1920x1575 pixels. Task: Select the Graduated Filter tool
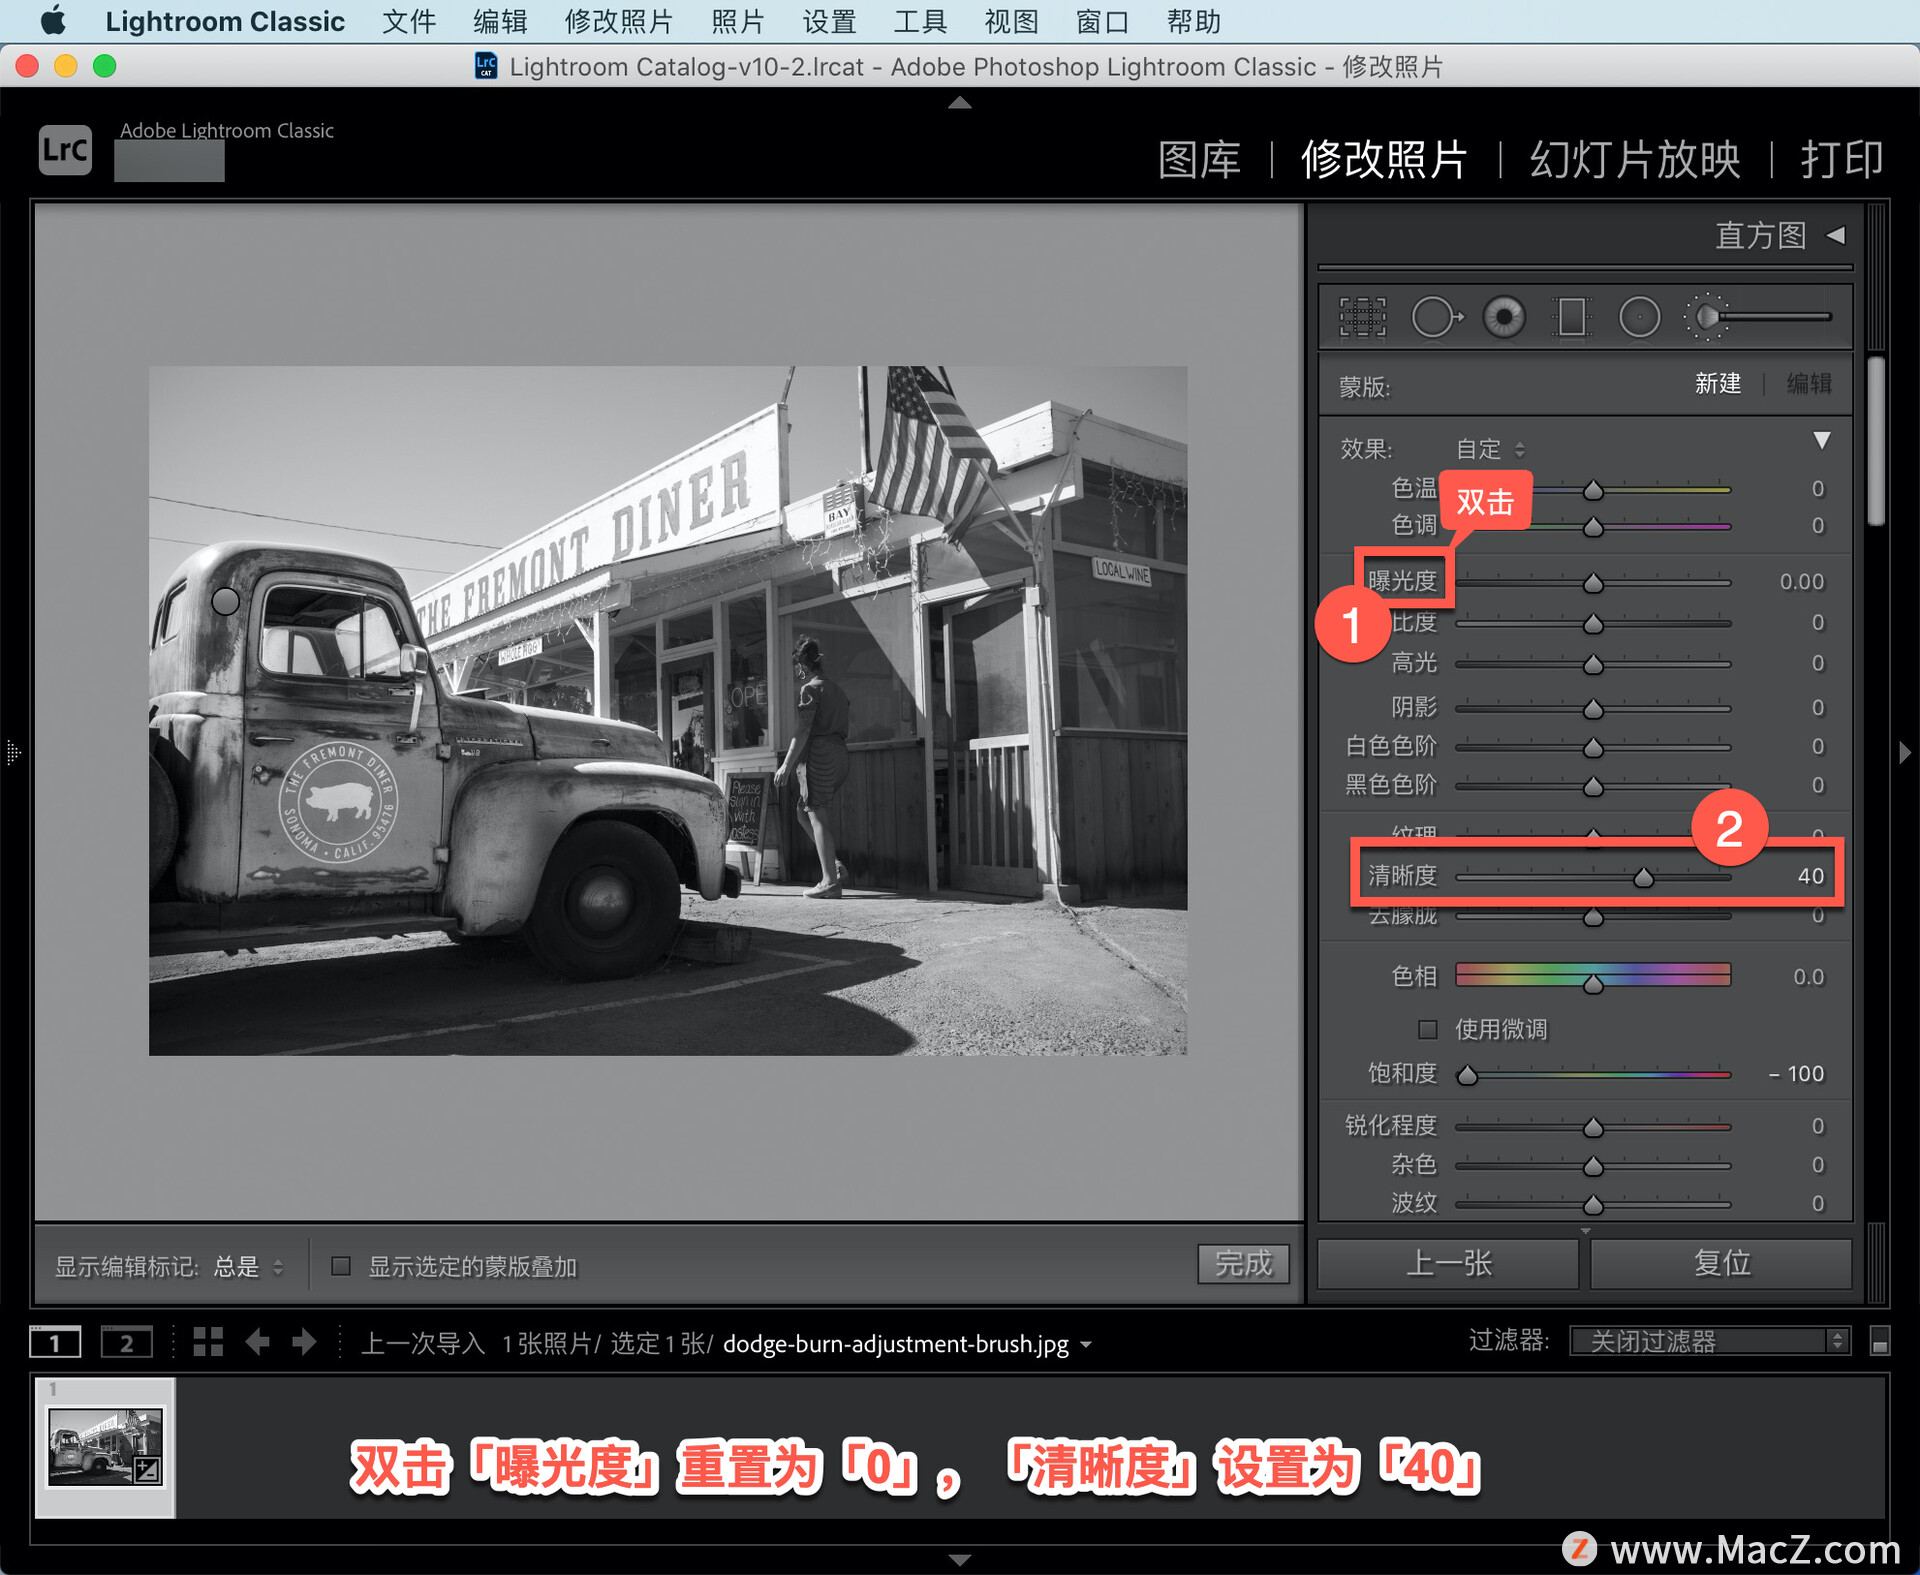1572,318
